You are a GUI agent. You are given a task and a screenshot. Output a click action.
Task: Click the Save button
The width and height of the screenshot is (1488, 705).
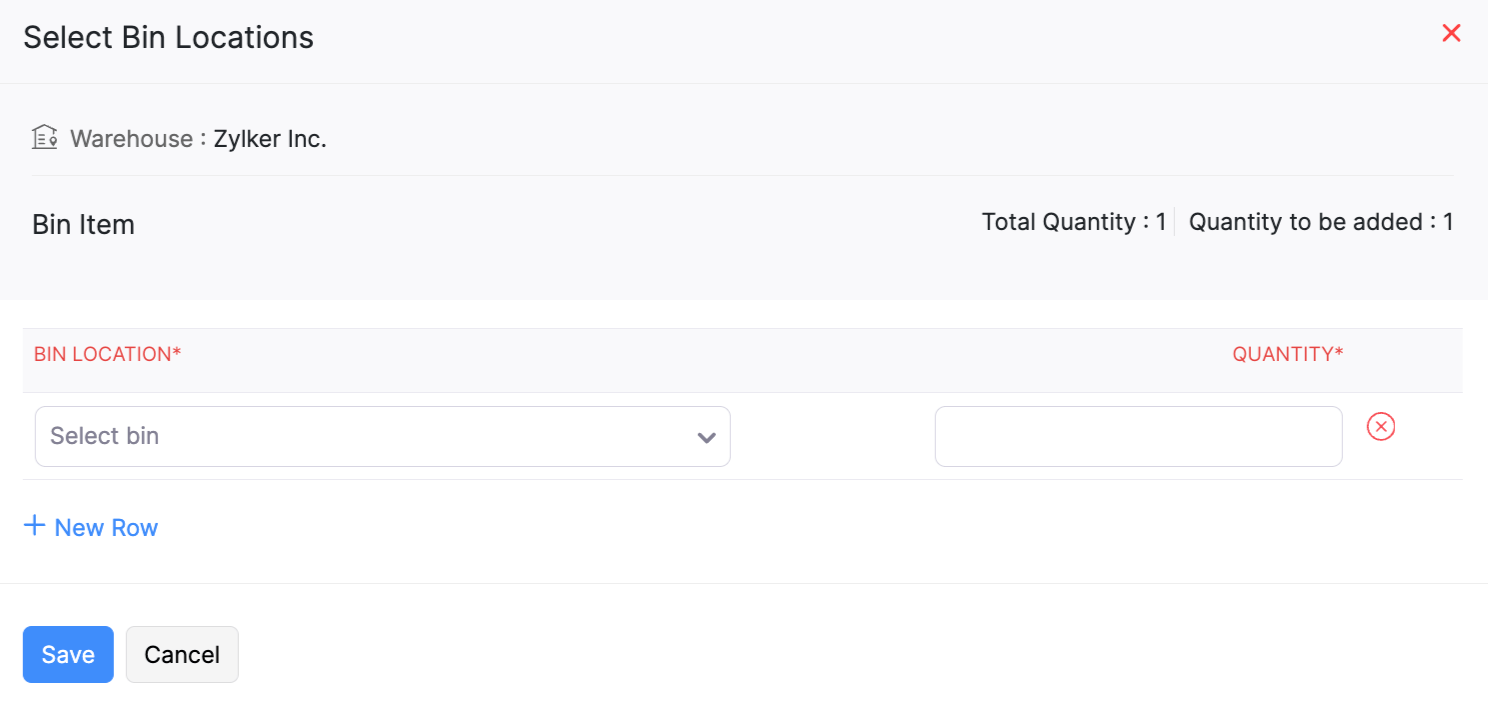67,654
